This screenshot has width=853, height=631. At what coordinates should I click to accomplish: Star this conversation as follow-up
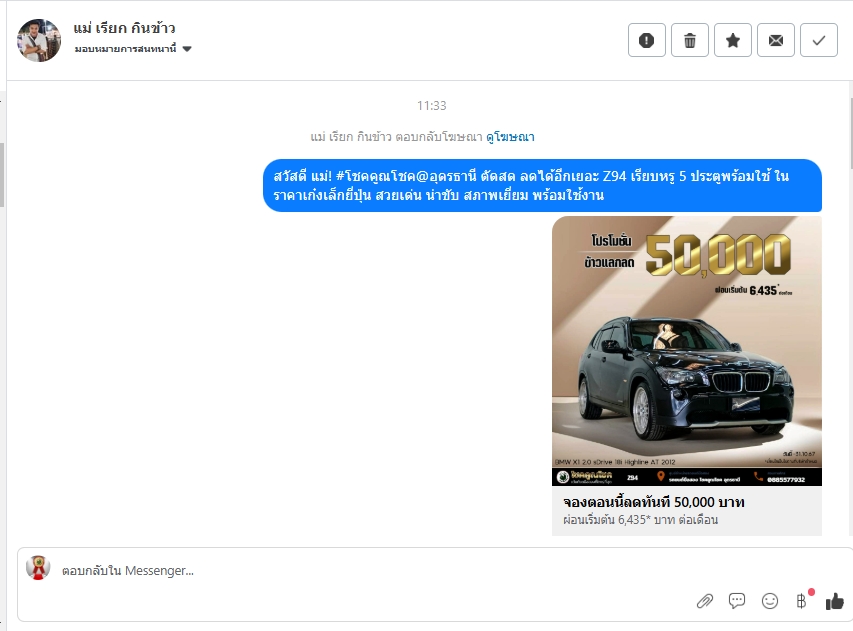coord(733,40)
